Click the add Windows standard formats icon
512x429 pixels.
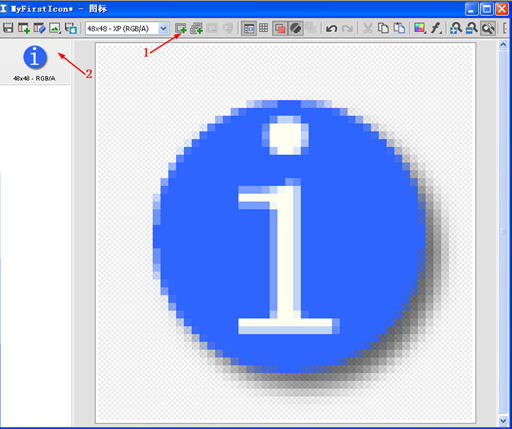click(x=197, y=28)
